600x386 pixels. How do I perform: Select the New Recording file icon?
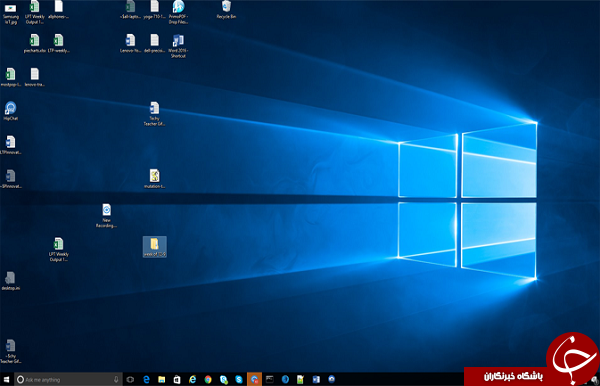pyautogui.click(x=106, y=215)
